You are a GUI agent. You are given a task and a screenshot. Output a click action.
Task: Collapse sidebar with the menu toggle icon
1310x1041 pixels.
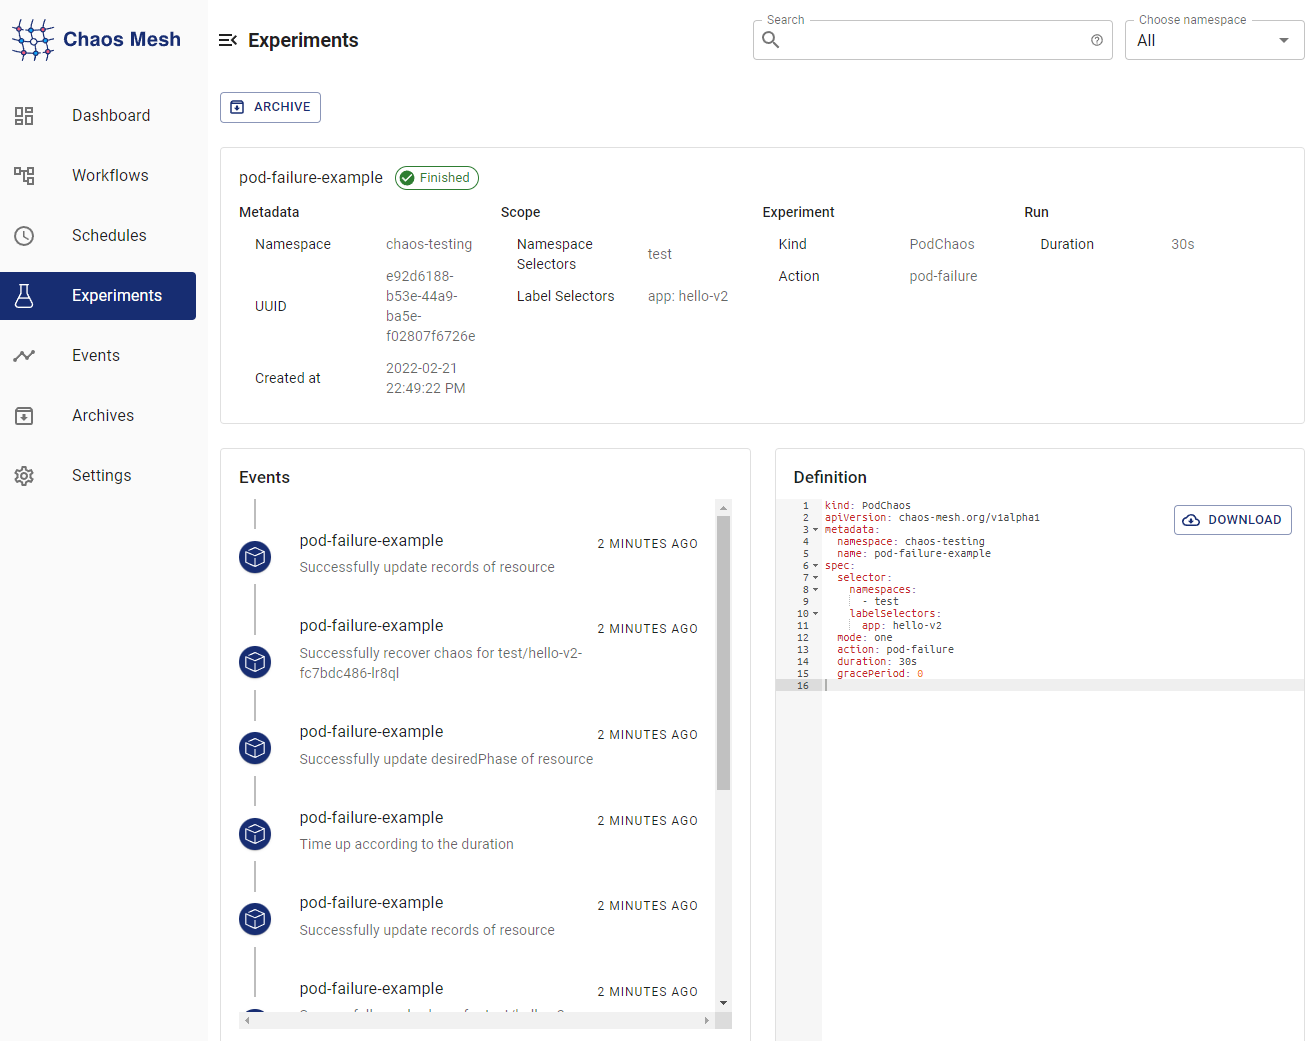click(228, 40)
